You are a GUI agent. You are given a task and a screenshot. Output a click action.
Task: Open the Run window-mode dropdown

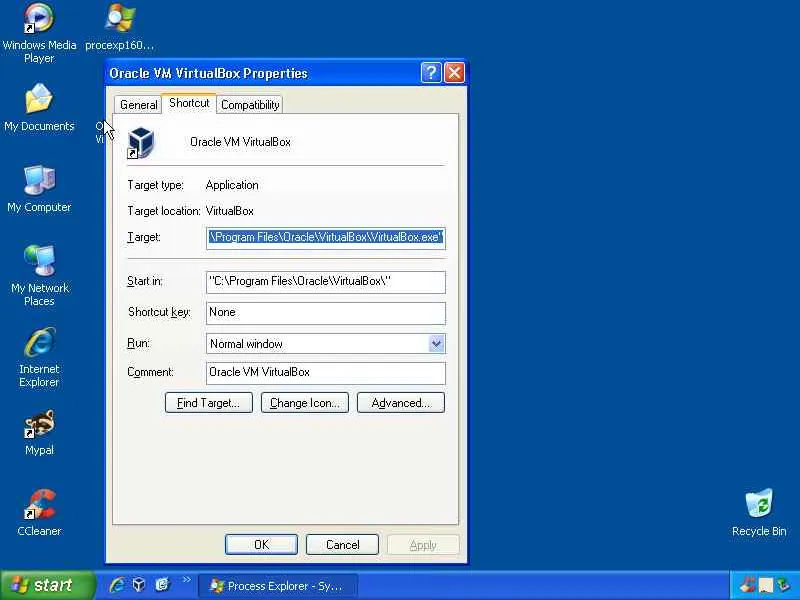point(436,343)
